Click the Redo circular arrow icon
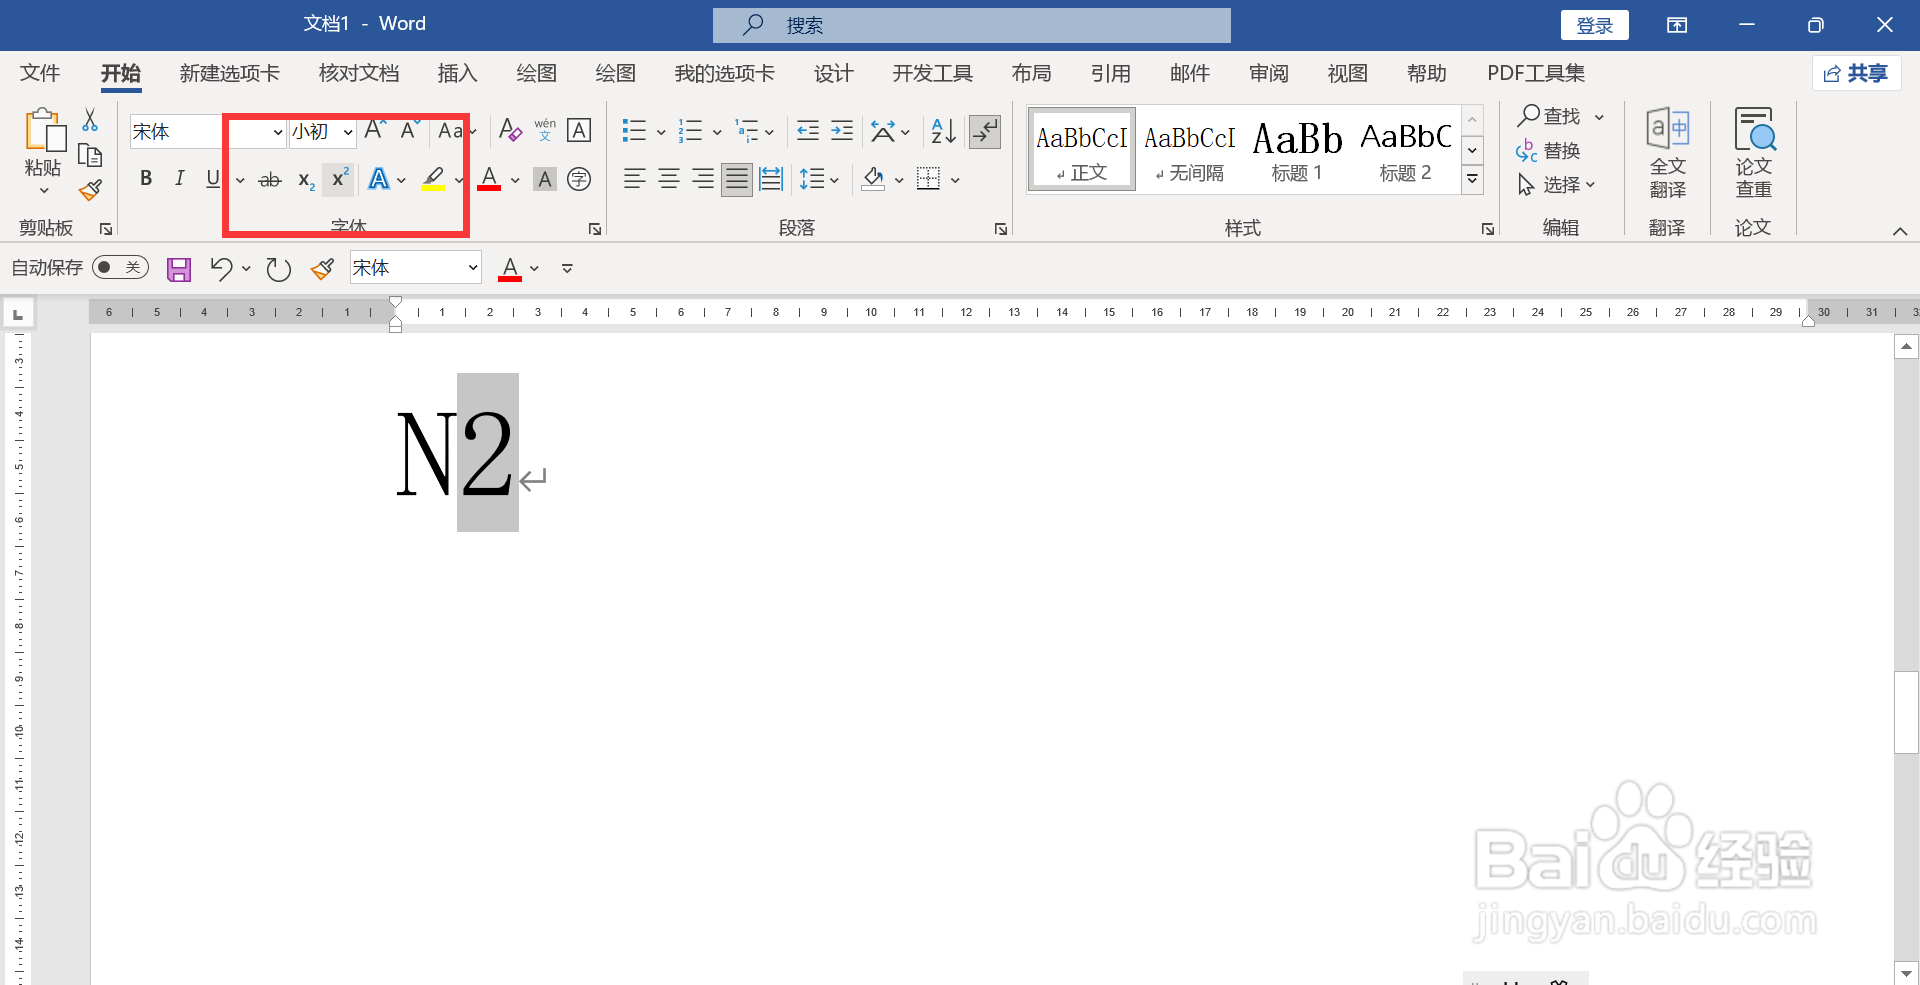Image resolution: width=1920 pixels, height=985 pixels. coord(278,269)
